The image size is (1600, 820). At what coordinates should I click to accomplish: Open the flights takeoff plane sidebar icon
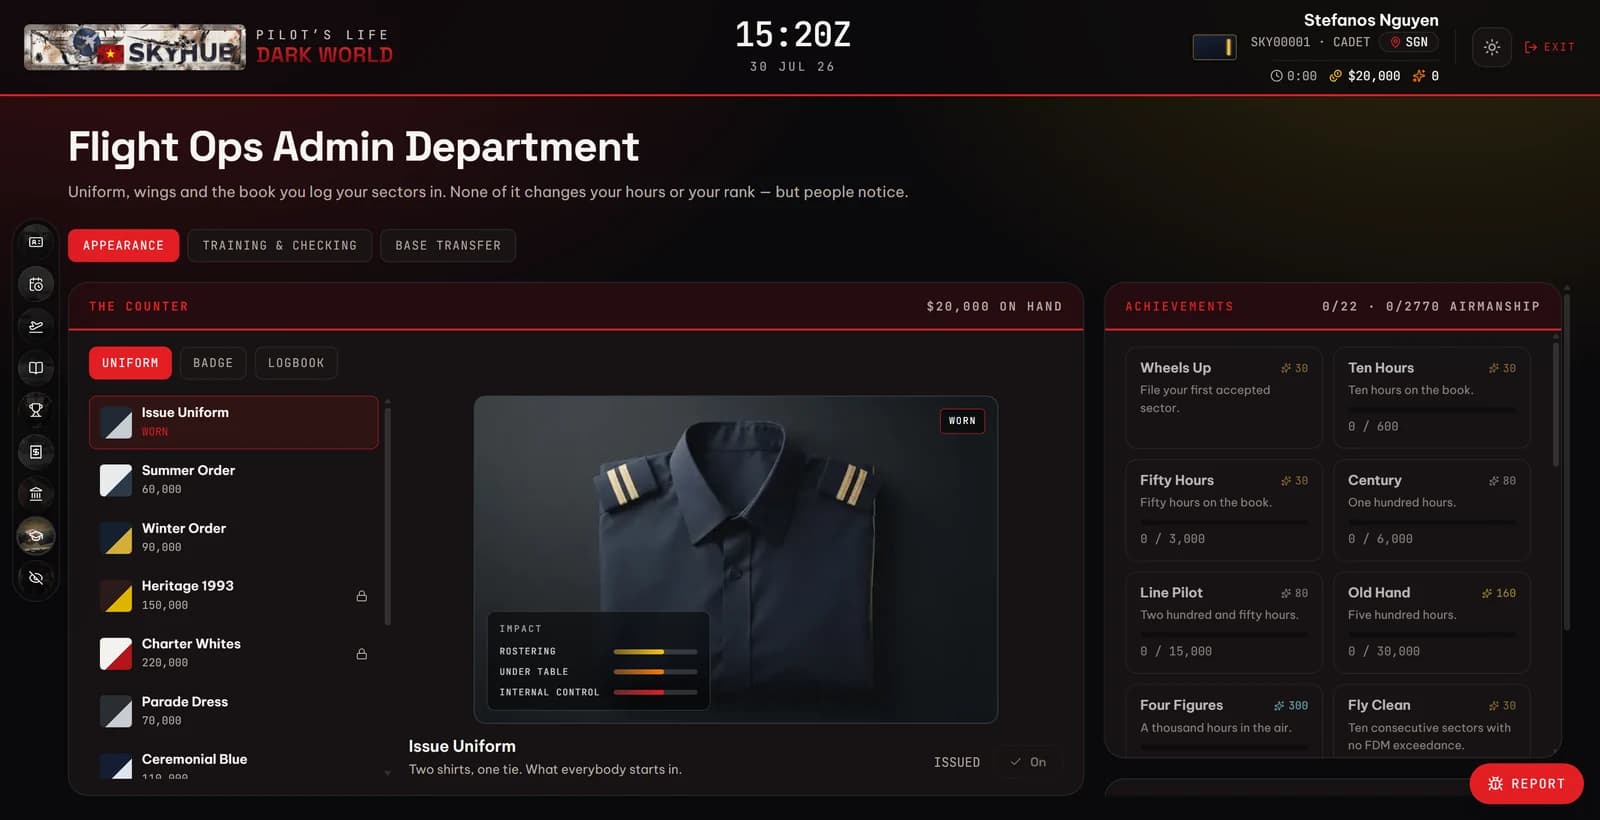click(36, 326)
